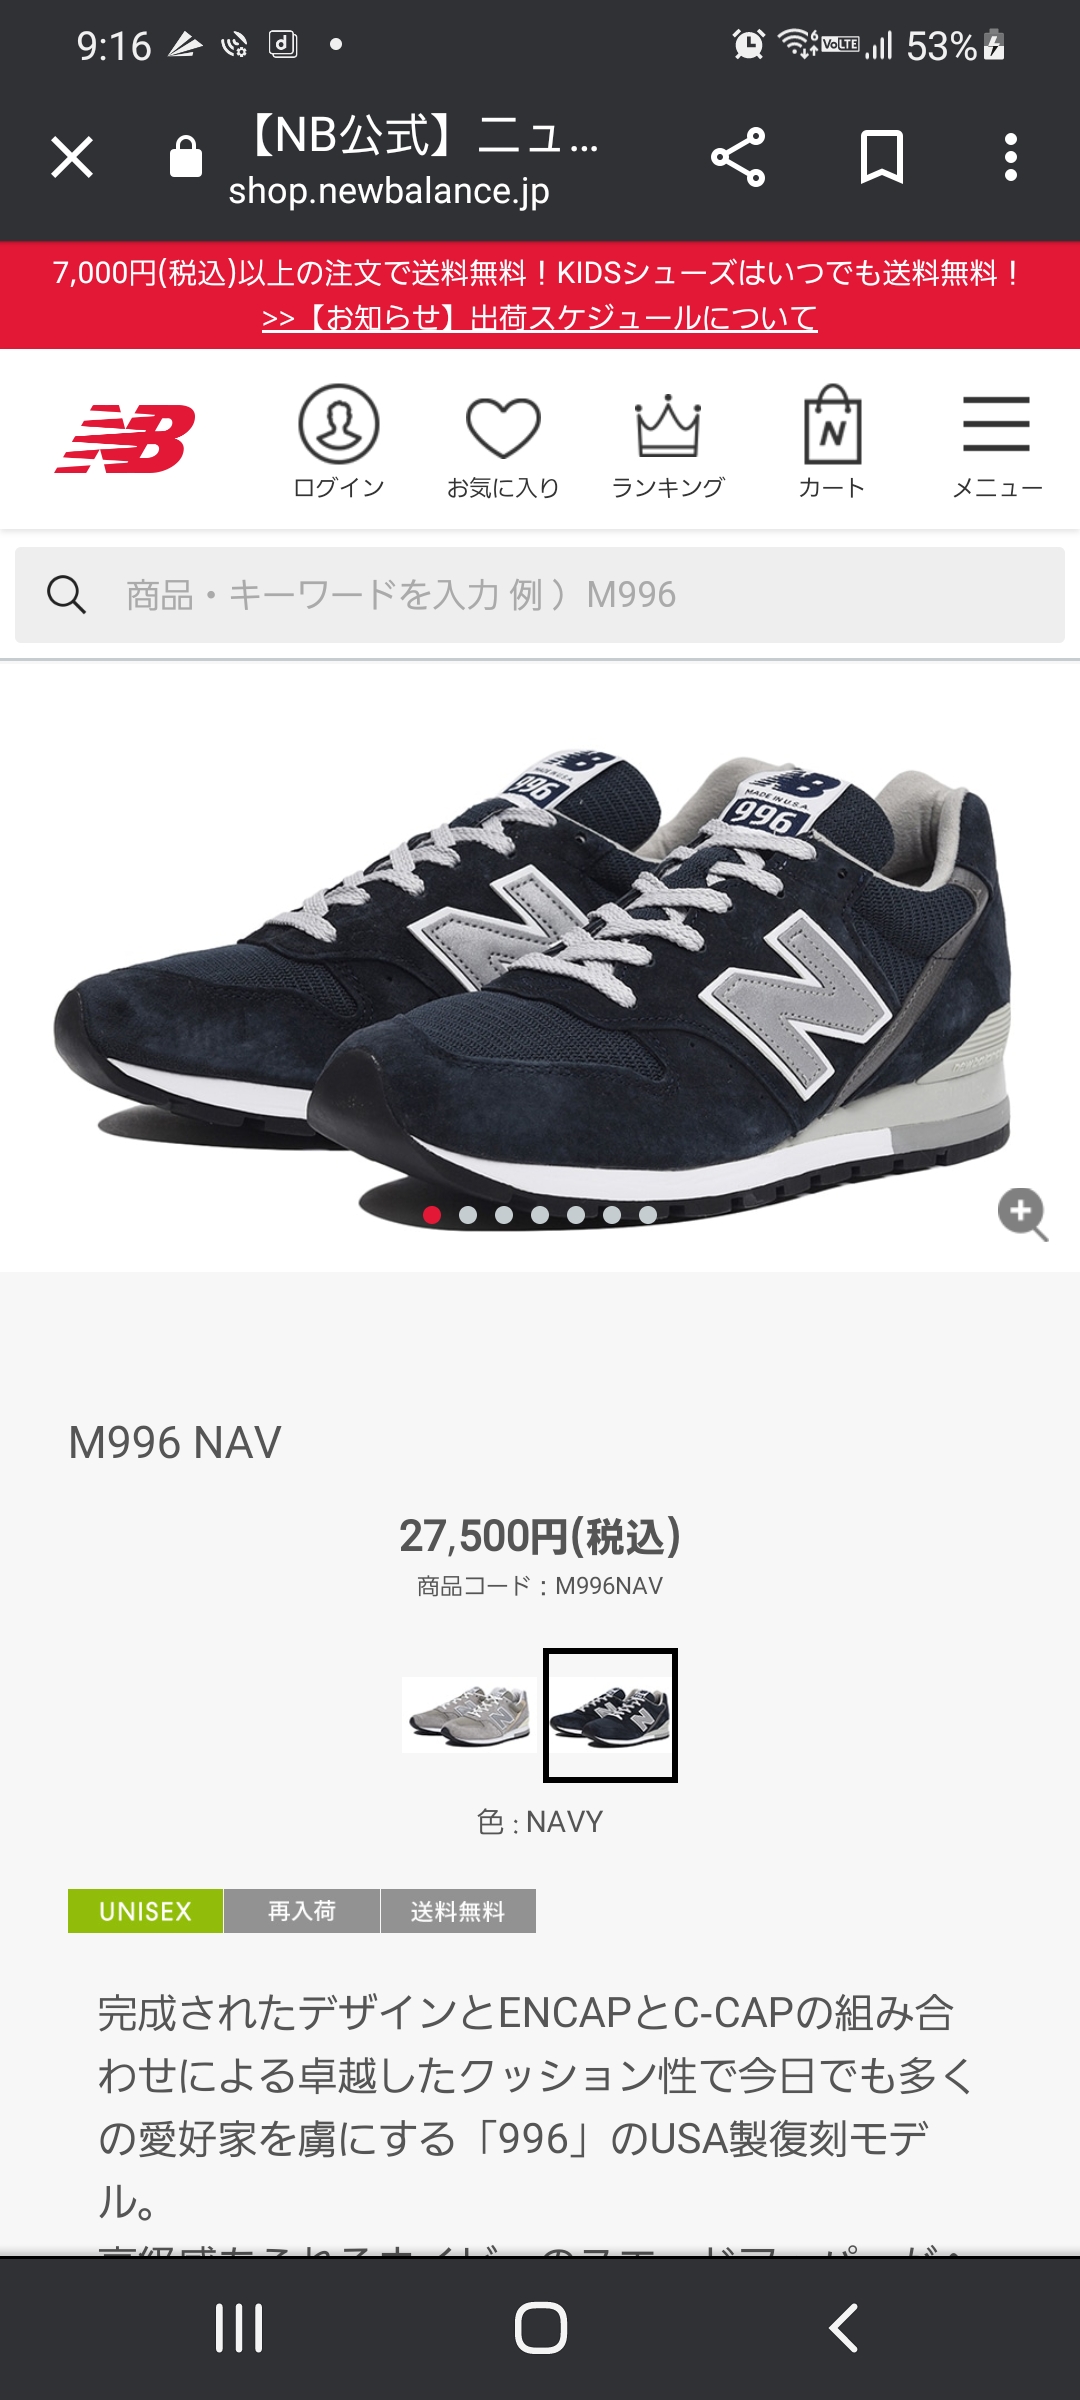Viewport: 1080px width, 2400px height.
Task: Tap the Android back navigation button
Action: 843,2328
